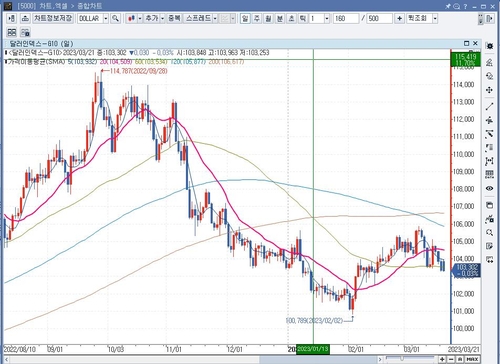Click the DOLLAR symbol input field

(90, 18)
